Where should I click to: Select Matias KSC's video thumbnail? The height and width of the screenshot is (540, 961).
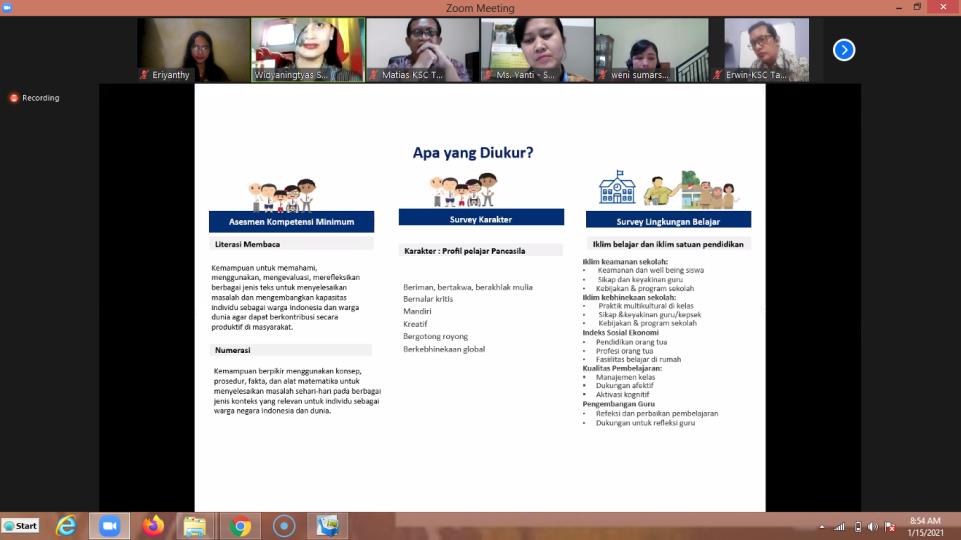[x=422, y=50]
